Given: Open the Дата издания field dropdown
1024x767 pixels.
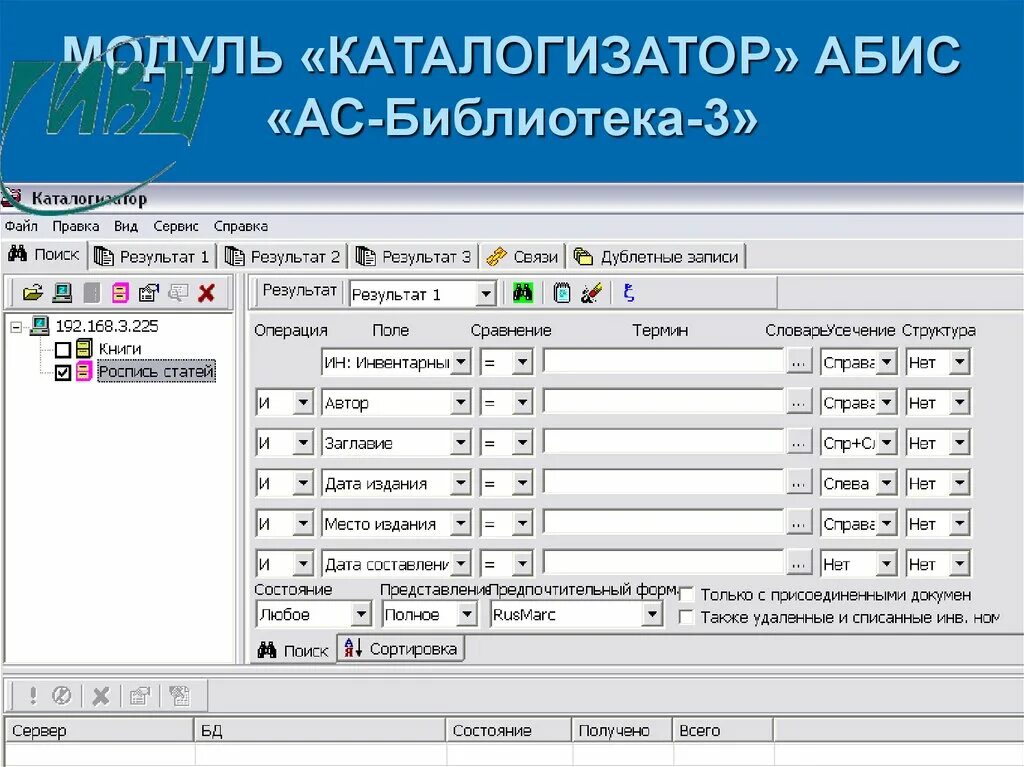Looking at the screenshot, I should coord(460,483).
